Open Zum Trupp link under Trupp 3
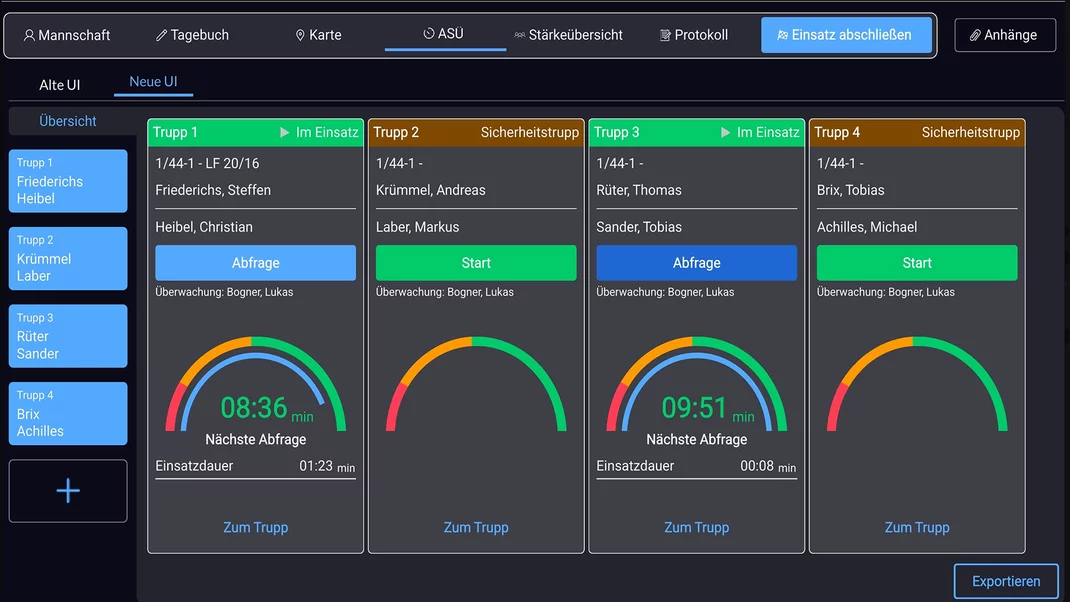The width and height of the screenshot is (1070, 602). (x=696, y=528)
